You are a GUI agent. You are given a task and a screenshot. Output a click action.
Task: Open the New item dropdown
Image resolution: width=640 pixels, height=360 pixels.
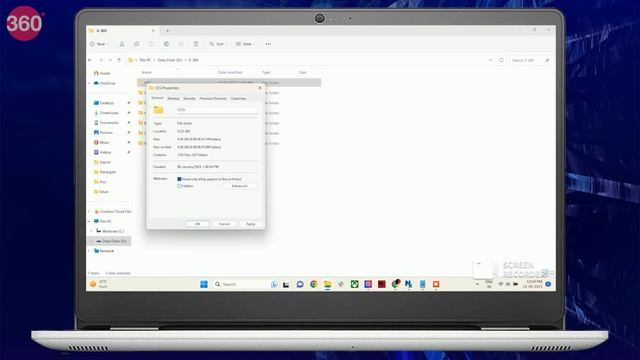(x=99, y=44)
